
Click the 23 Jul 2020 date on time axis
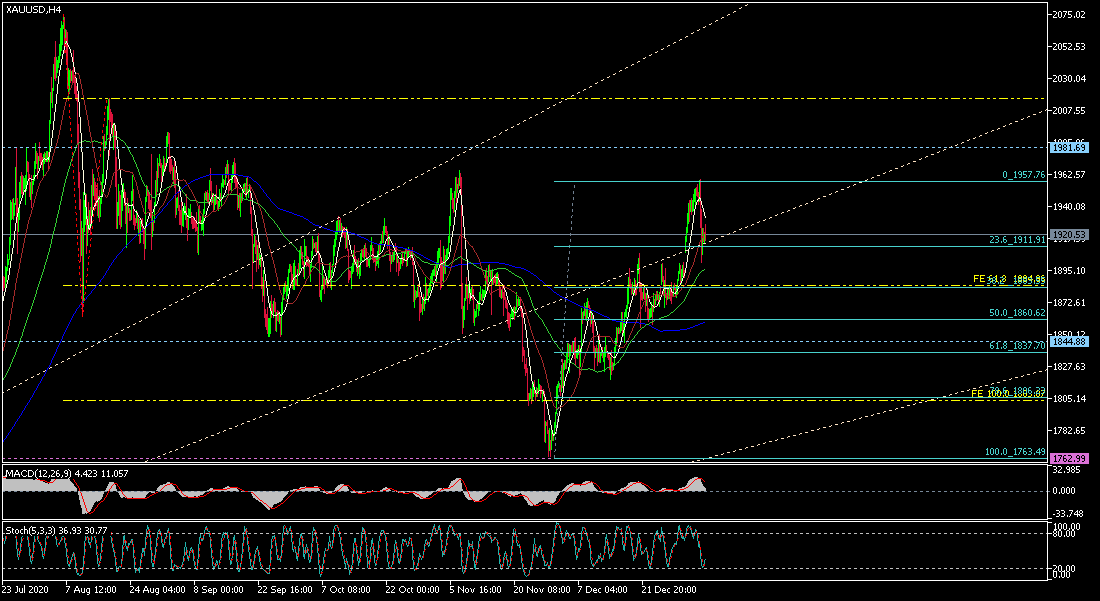click(25, 590)
